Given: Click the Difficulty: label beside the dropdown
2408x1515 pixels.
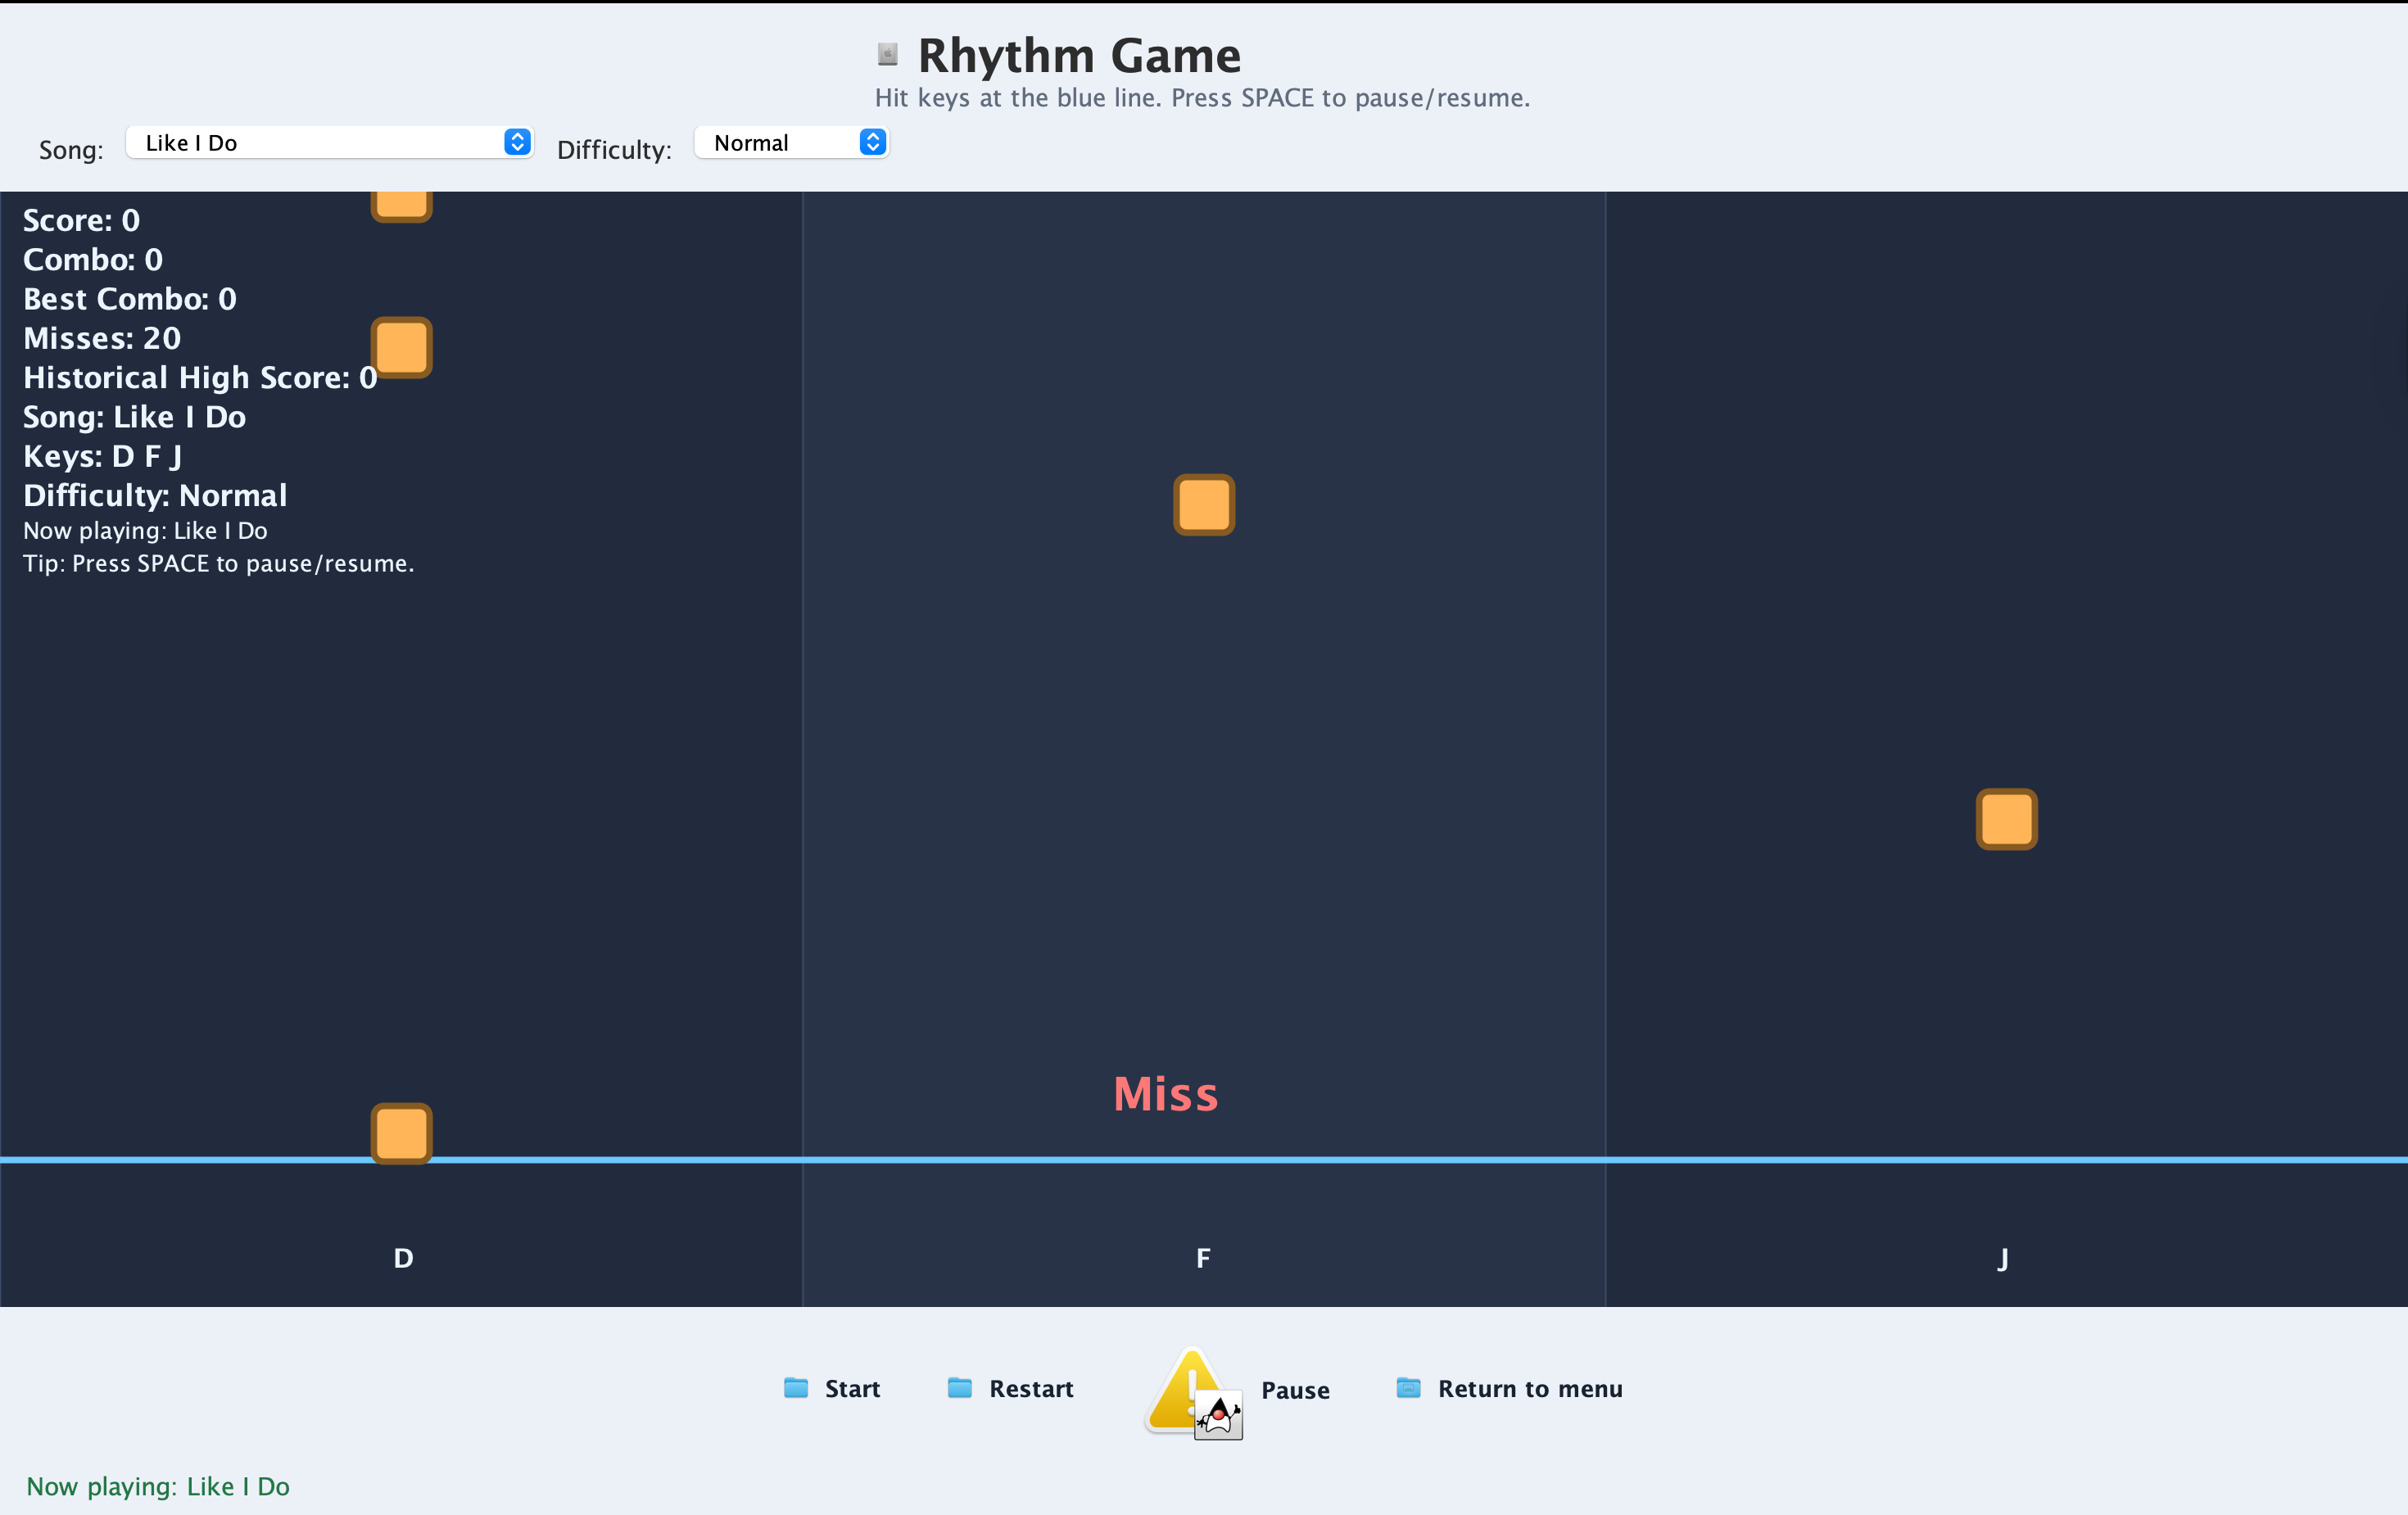Looking at the screenshot, I should 614,150.
